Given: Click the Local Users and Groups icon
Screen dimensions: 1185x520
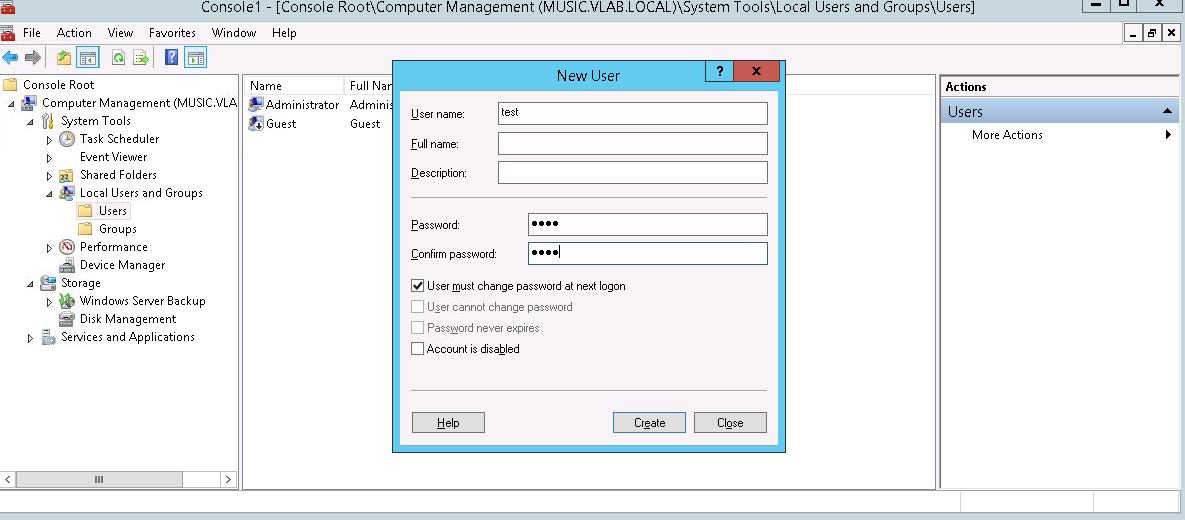Looking at the screenshot, I should pyautogui.click(x=67, y=193).
